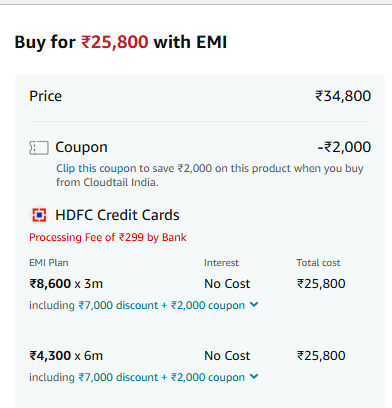The width and height of the screenshot is (392, 408).
Task: Click the 'EMI Plan' column header
Action: 49,263
